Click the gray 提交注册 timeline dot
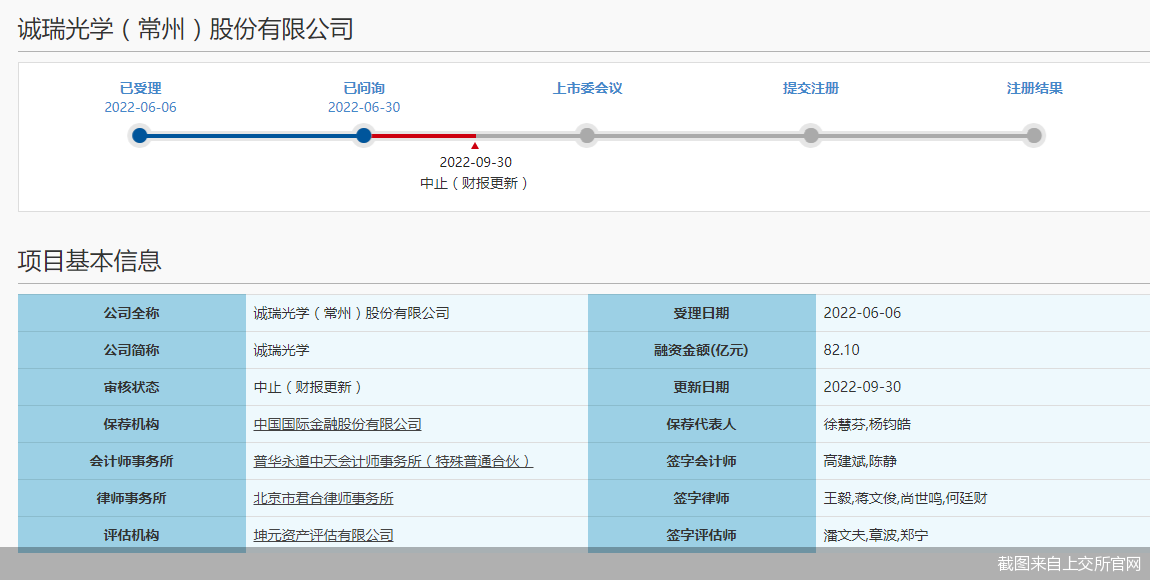 pyautogui.click(x=811, y=135)
